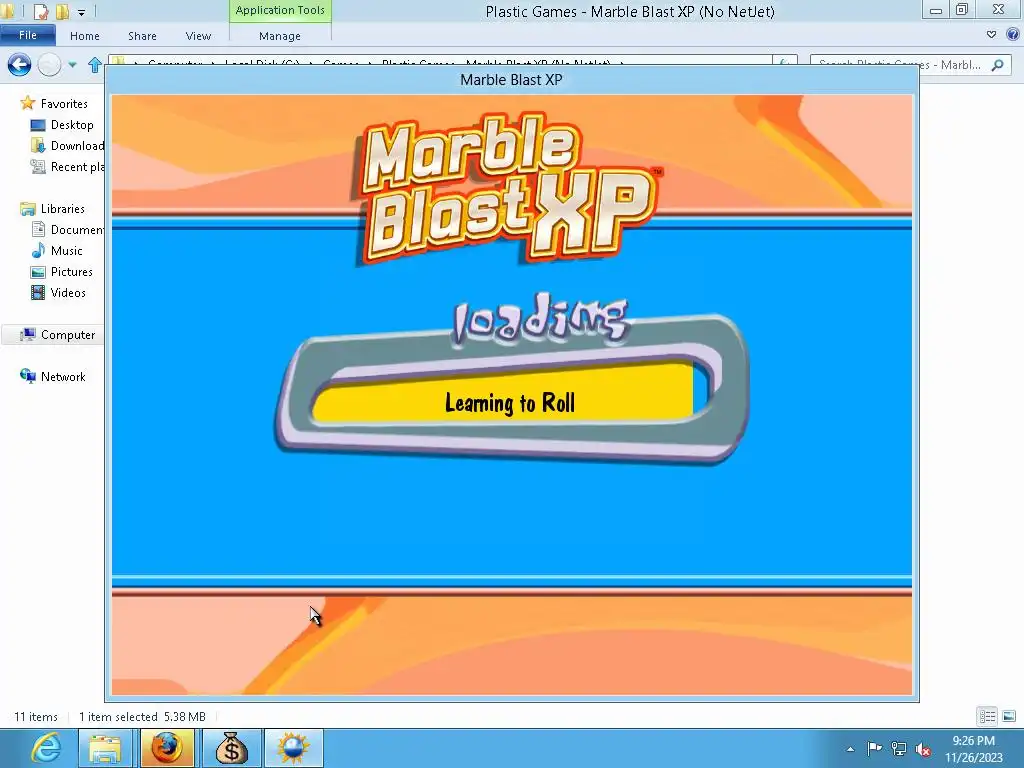Open the Pictures library

(x=72, y=272)
